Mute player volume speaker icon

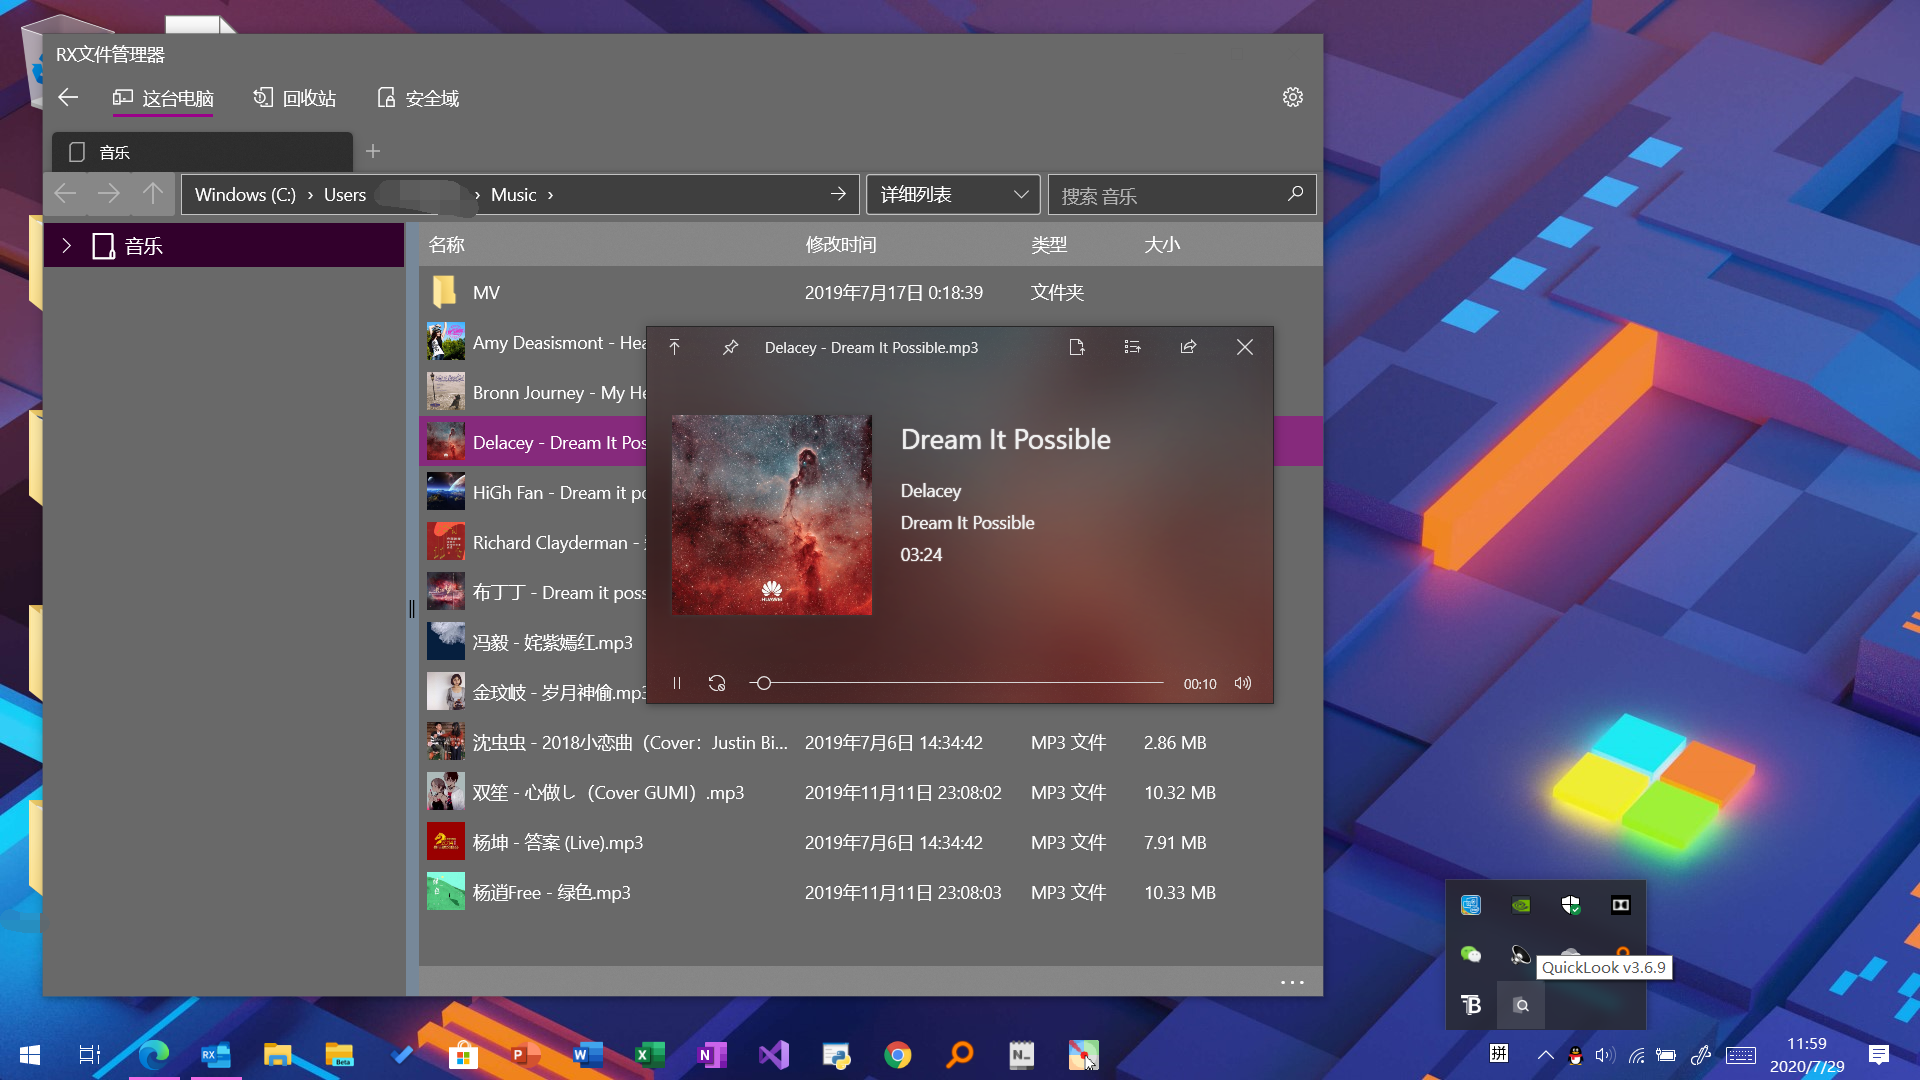coord(1243,683)
